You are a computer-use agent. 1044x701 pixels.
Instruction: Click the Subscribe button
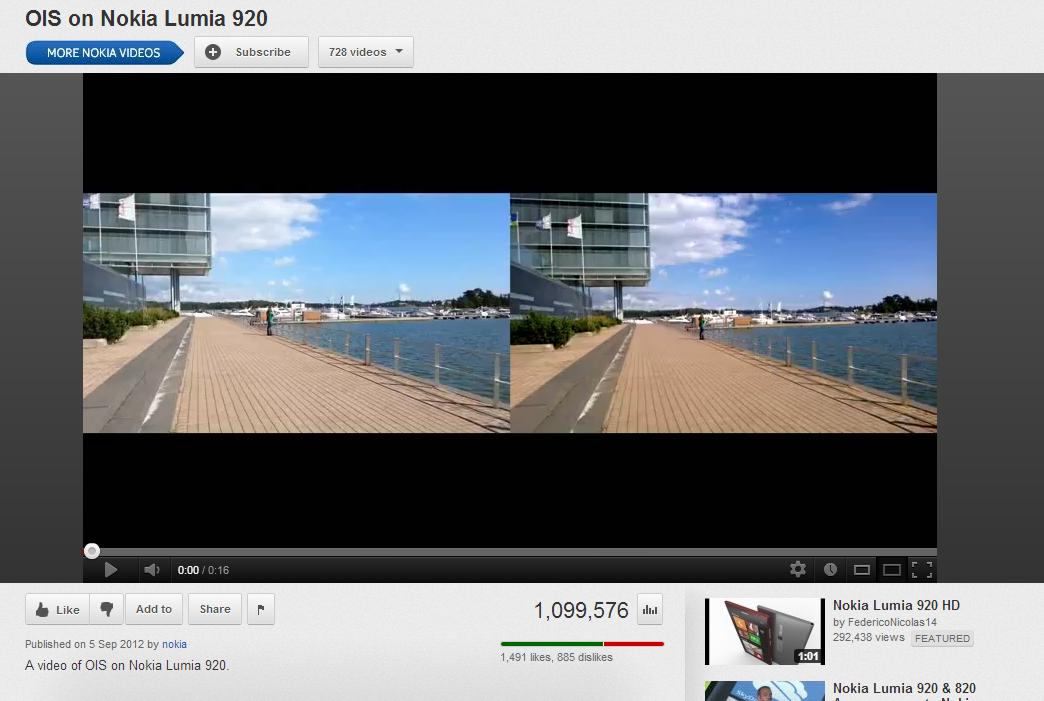coord(251,52)
